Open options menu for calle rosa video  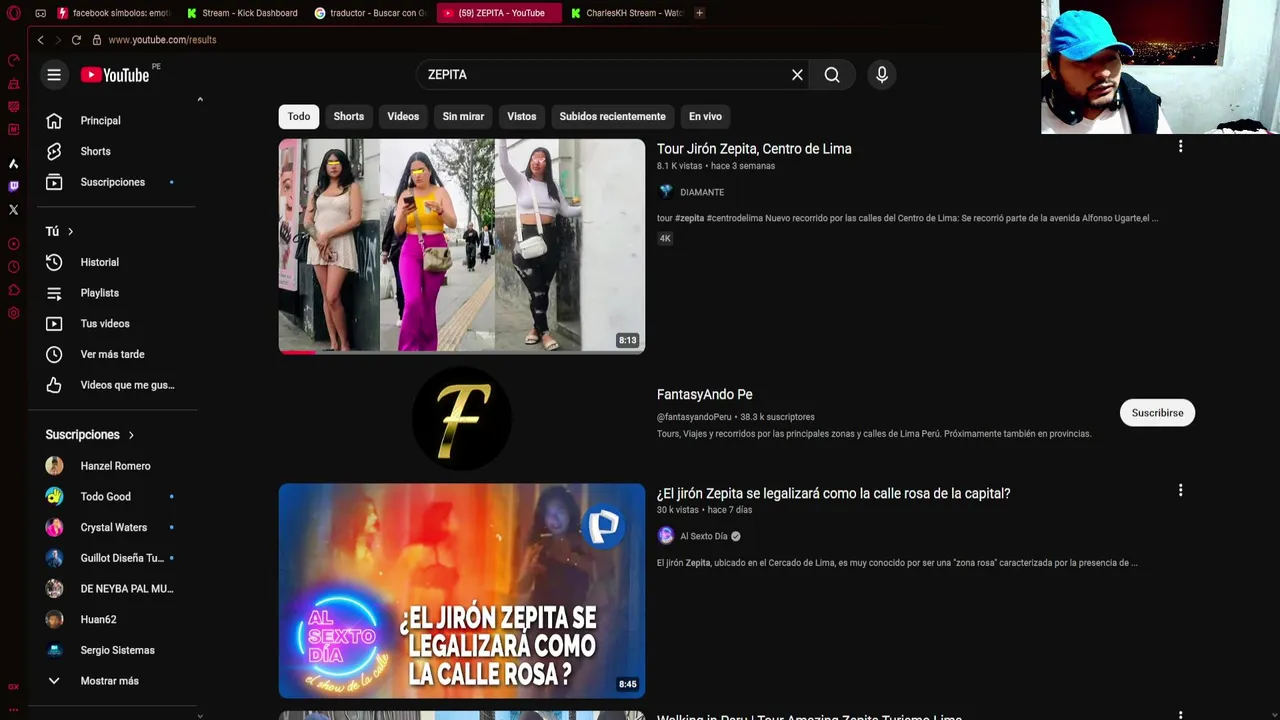click(x=1180, y=490)
